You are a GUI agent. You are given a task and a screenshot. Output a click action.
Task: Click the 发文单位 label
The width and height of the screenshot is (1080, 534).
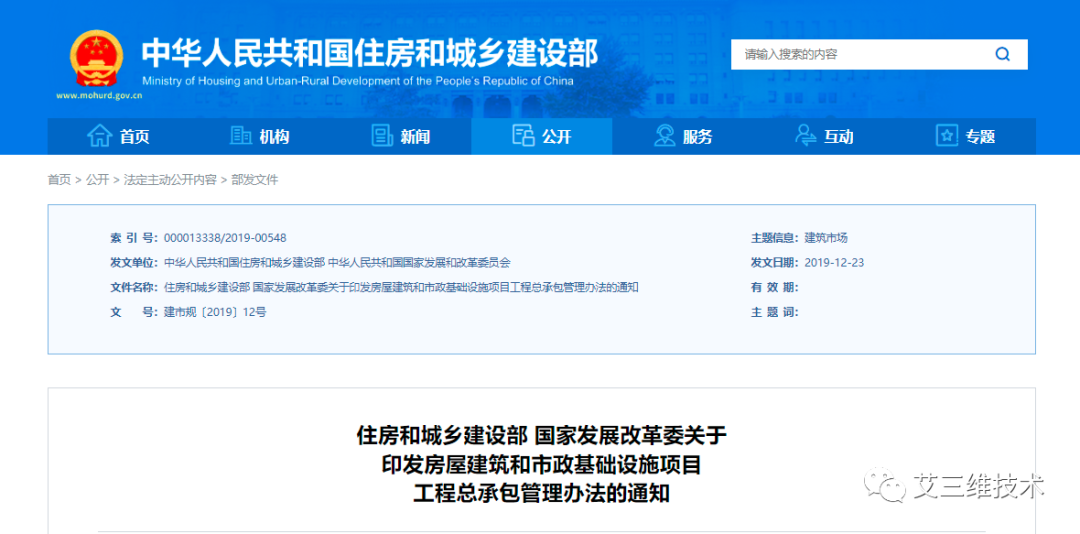click(x=134, y=263)
